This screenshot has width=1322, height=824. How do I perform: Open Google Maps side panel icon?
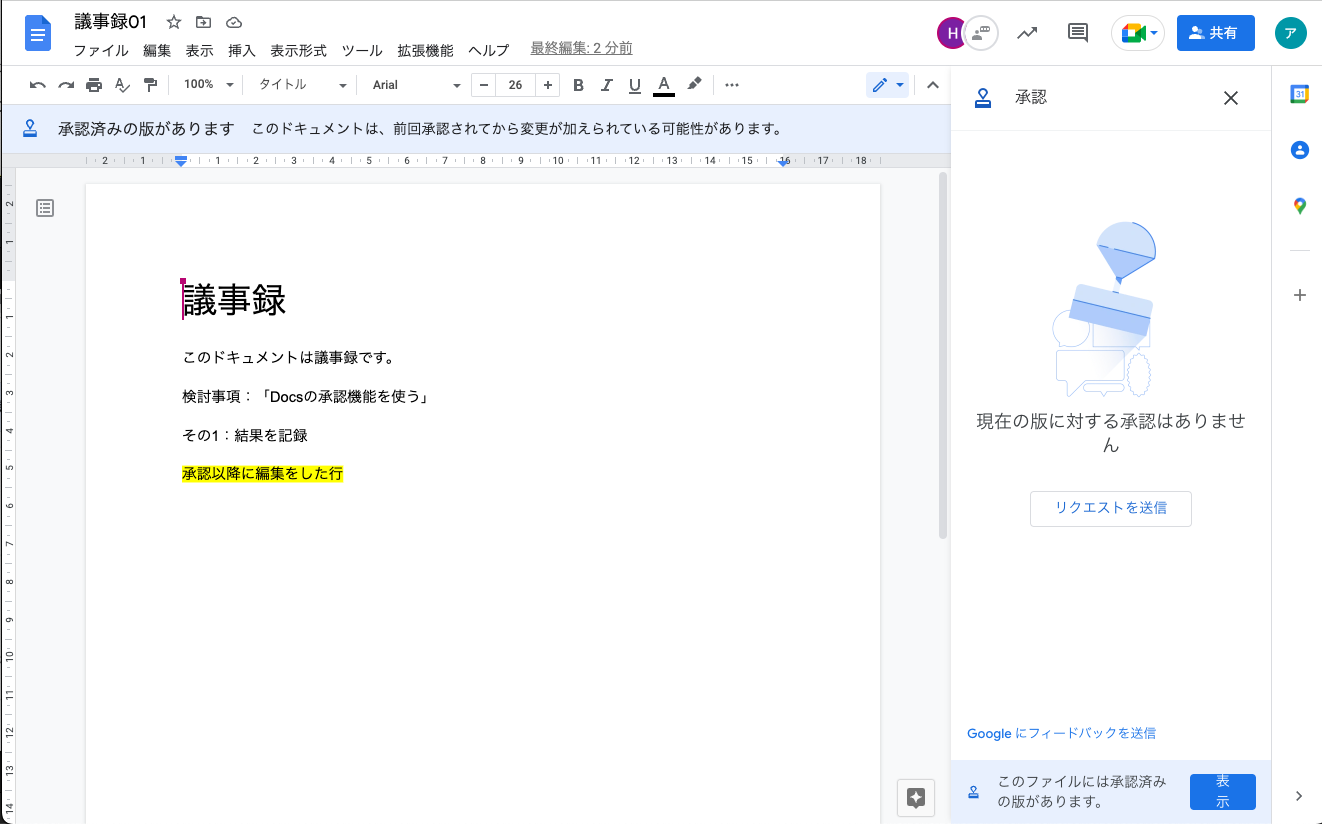coord(1299,206)
